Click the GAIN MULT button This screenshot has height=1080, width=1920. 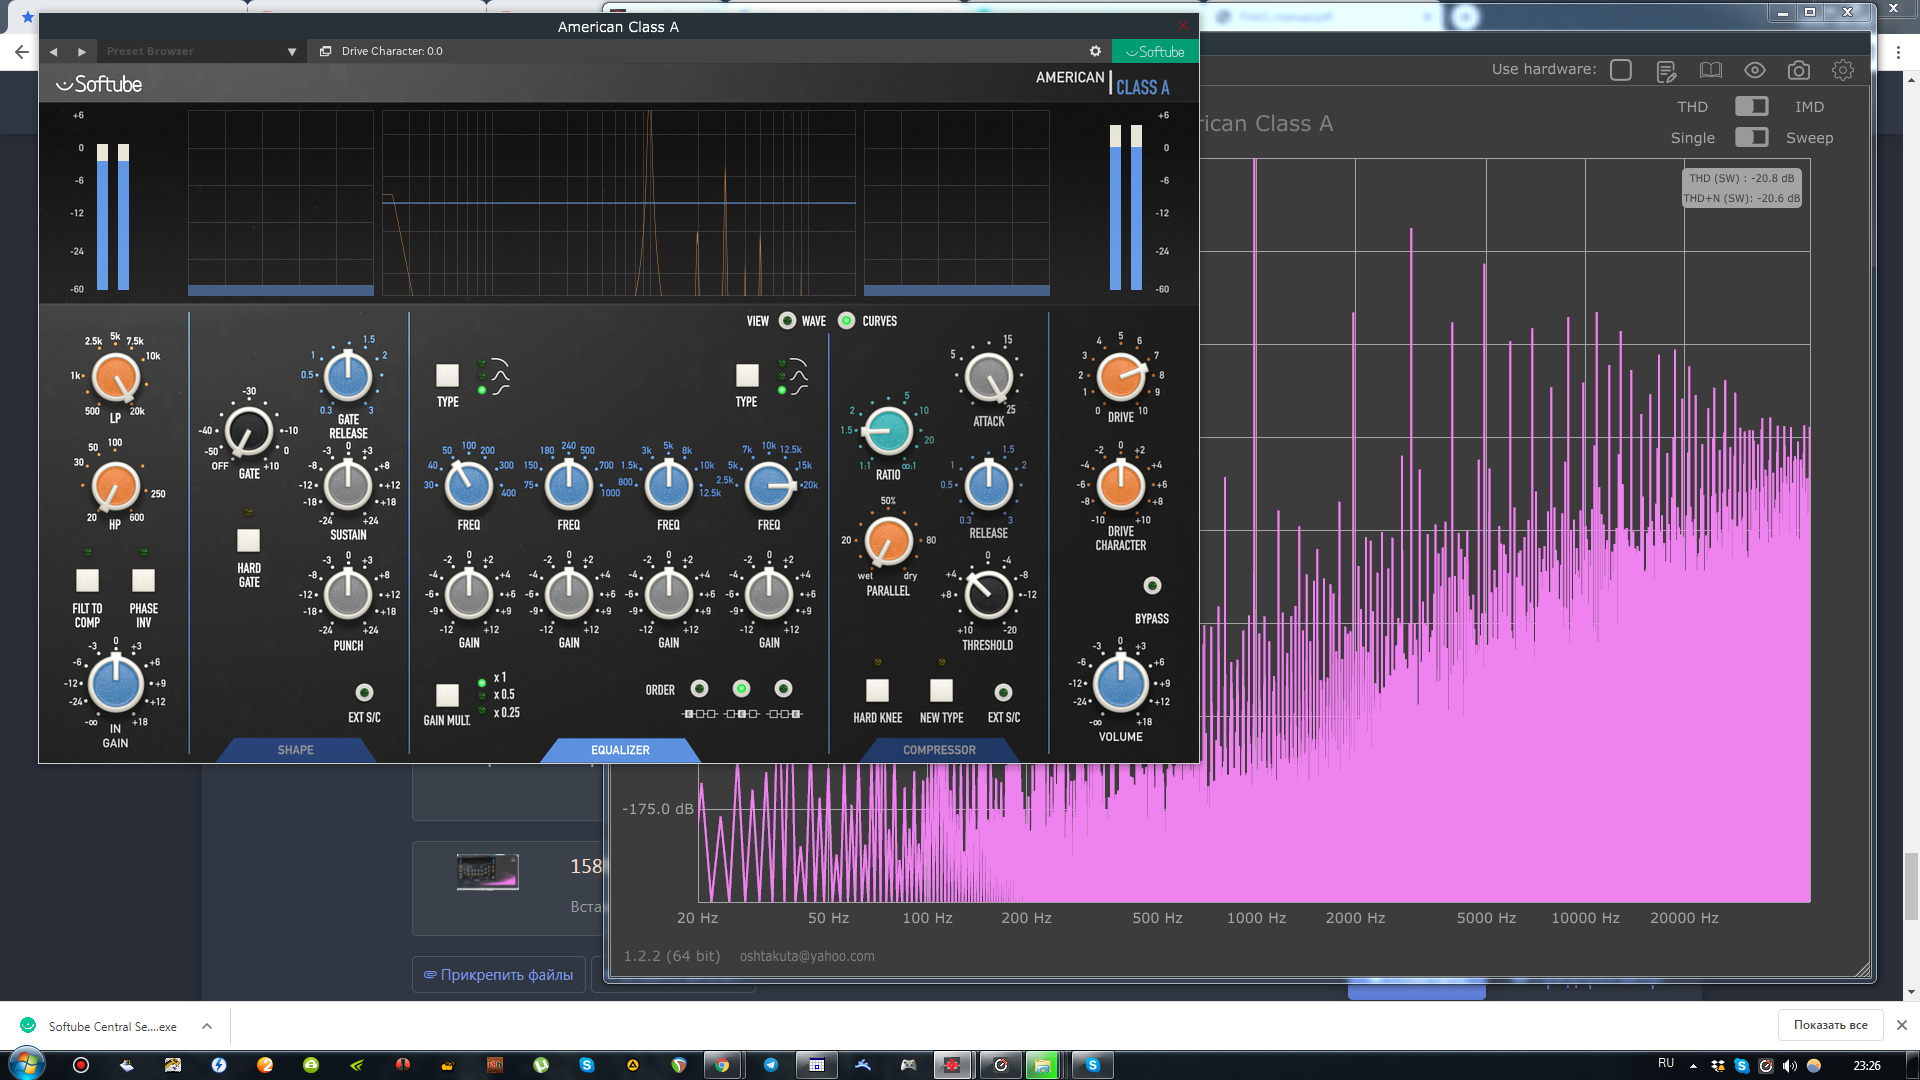(x=447, y=694)
